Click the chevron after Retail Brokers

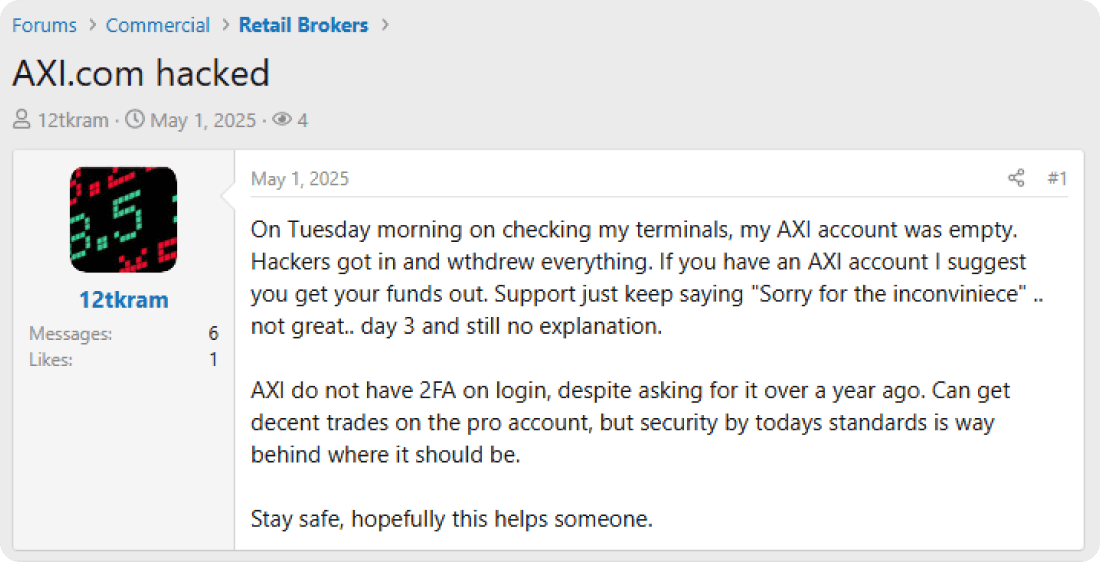pyautogui.click(x=384, y=25)
